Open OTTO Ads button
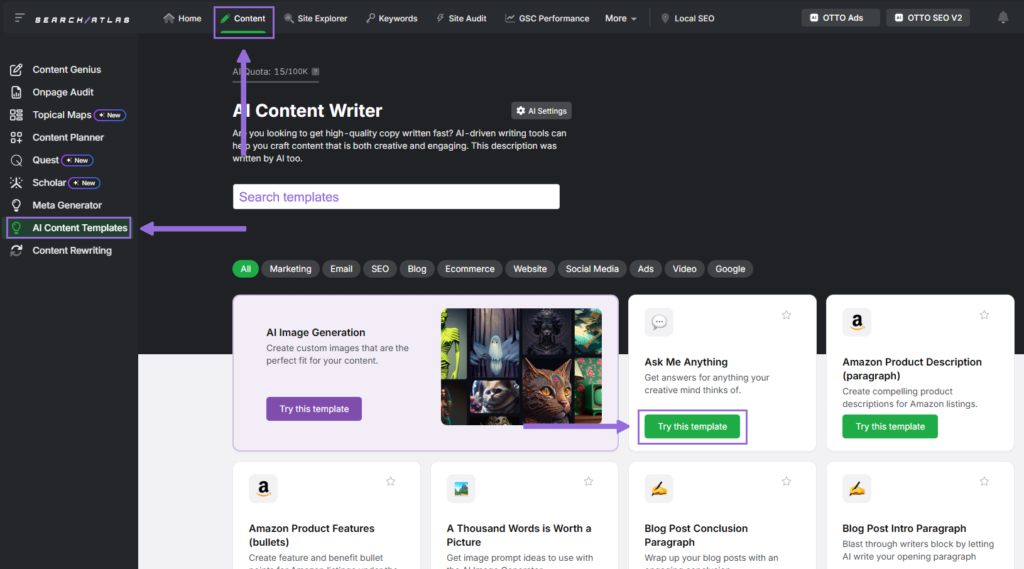 coord(840,18)
